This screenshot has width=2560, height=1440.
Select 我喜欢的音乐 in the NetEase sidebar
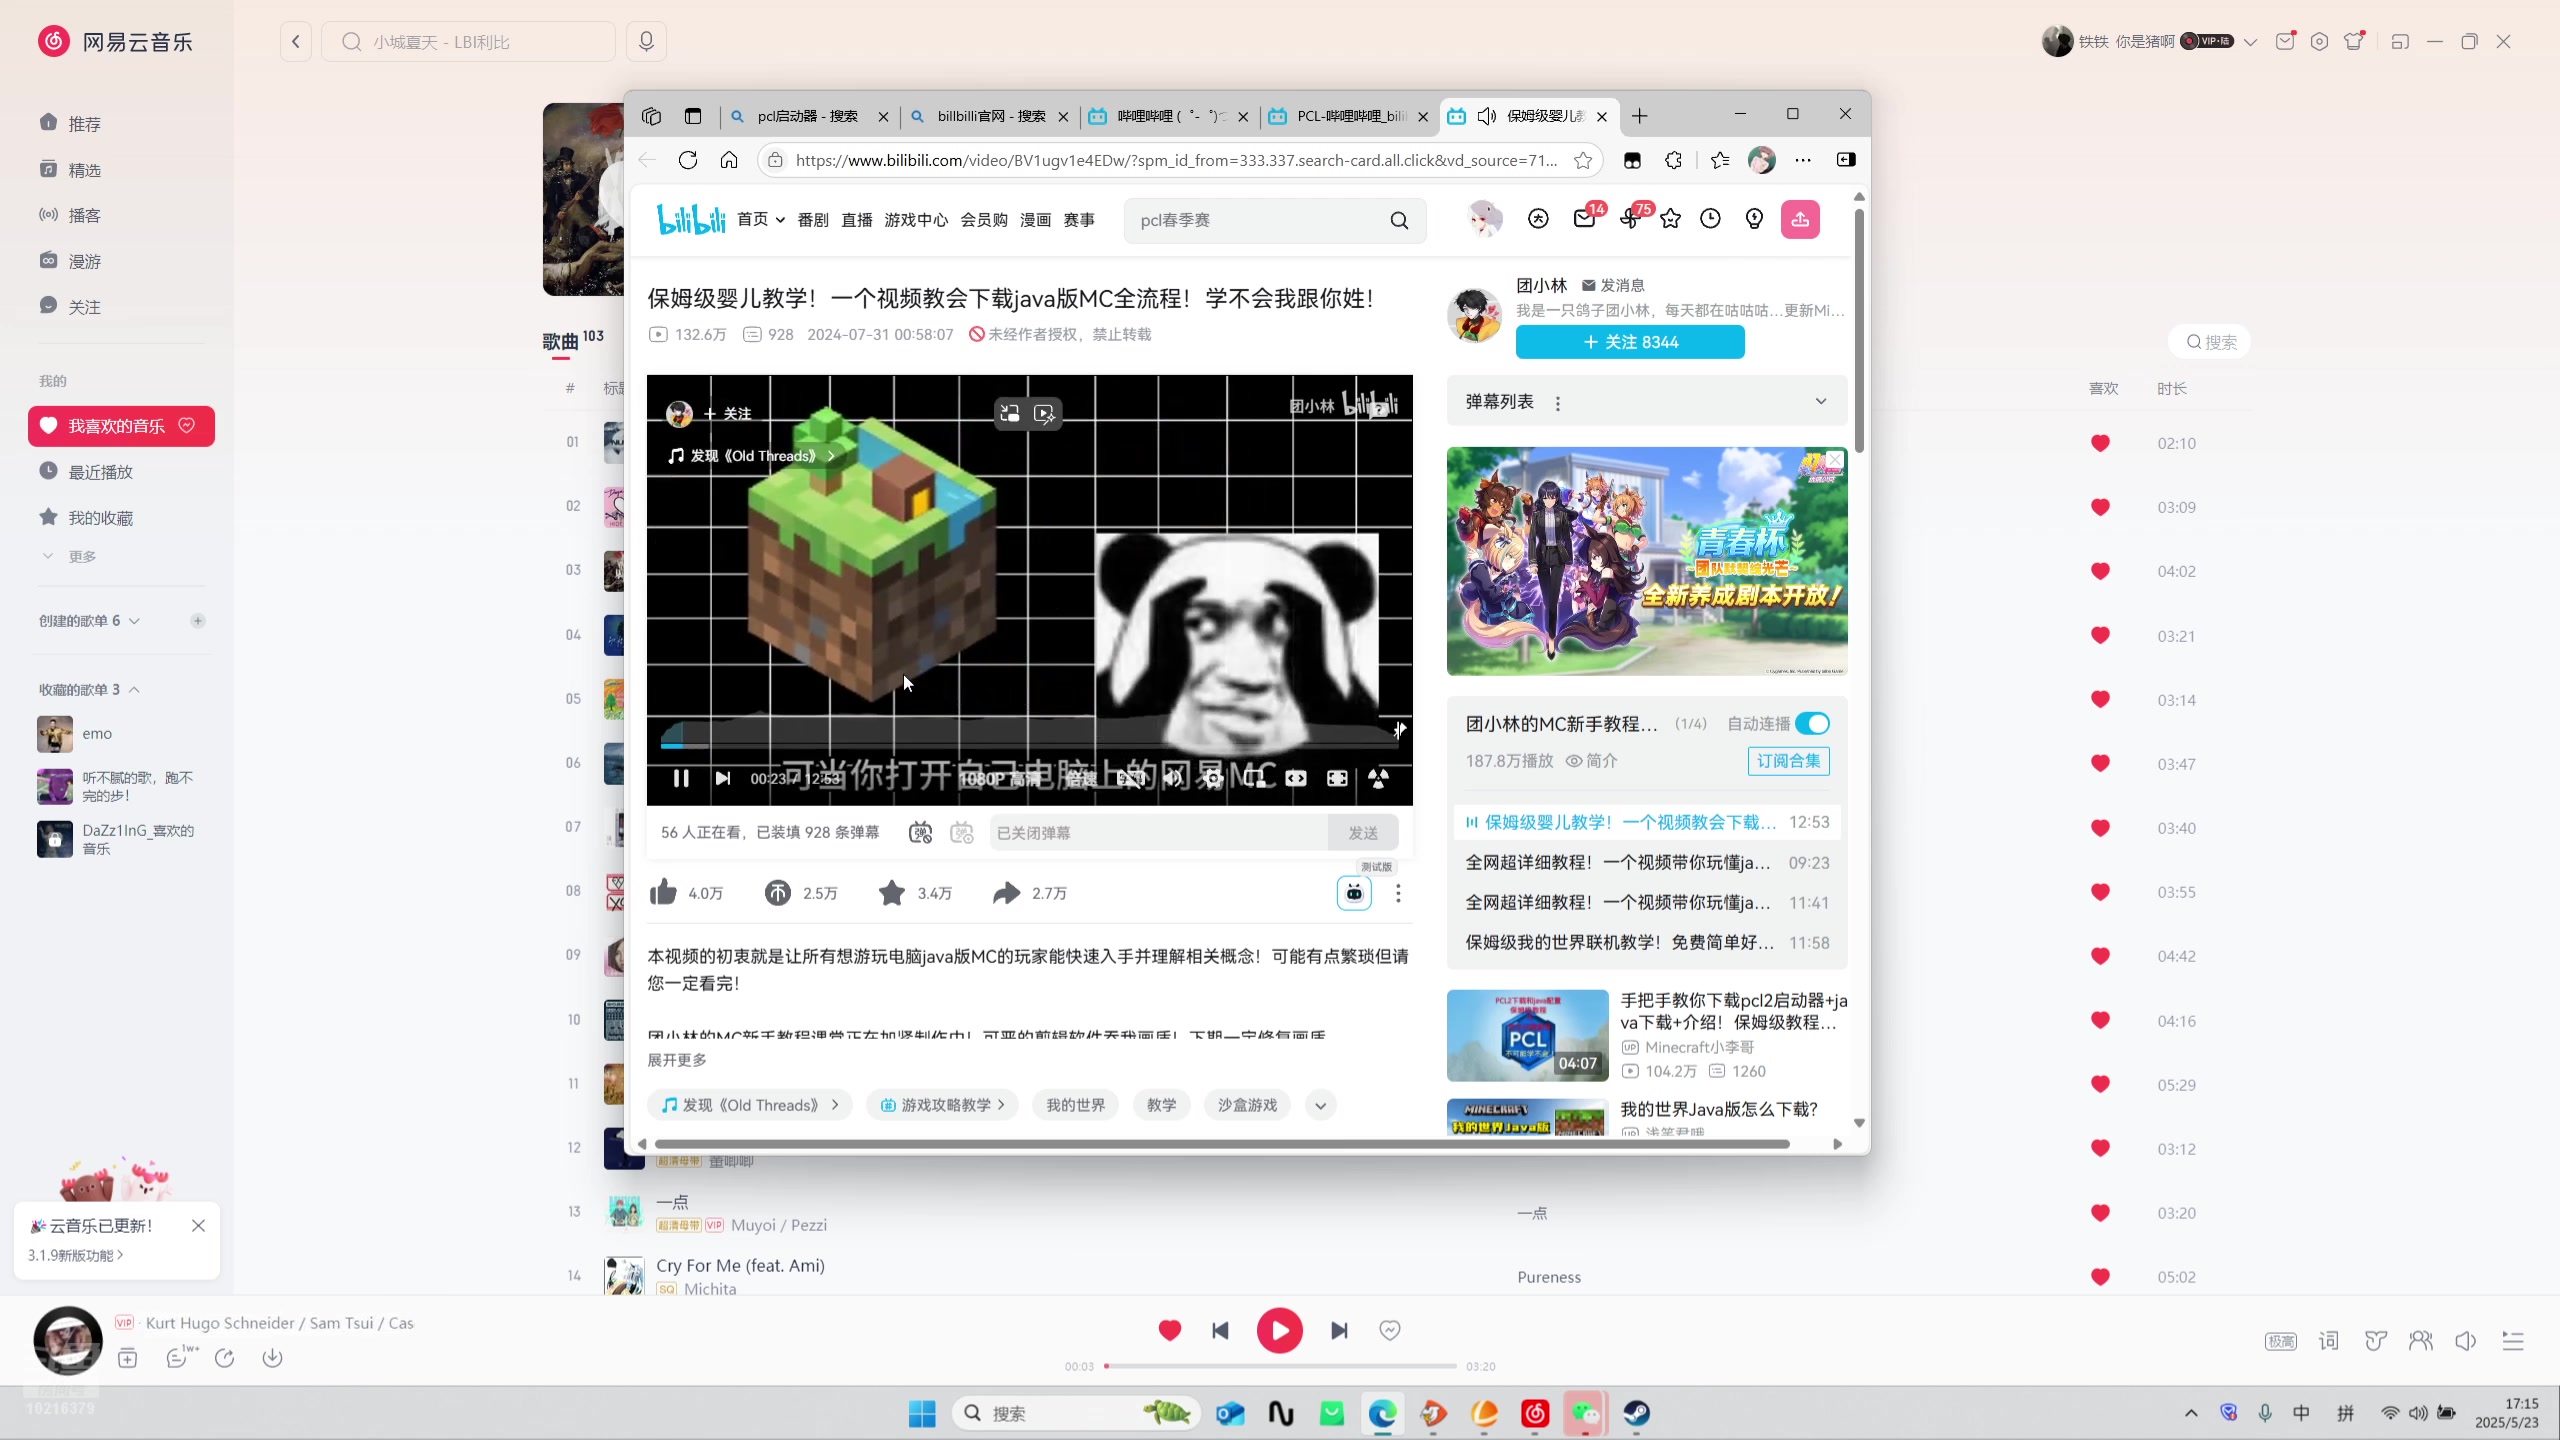(x=121, y=426)
